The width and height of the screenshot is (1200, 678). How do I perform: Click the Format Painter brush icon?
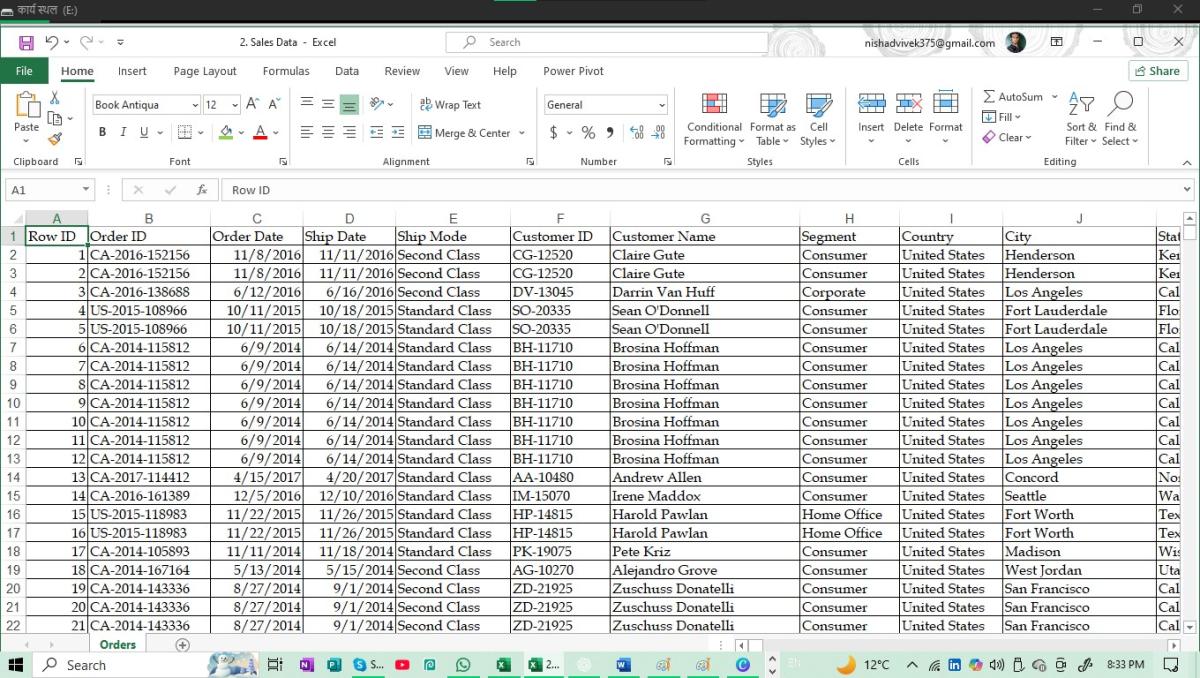click(55, 139)
